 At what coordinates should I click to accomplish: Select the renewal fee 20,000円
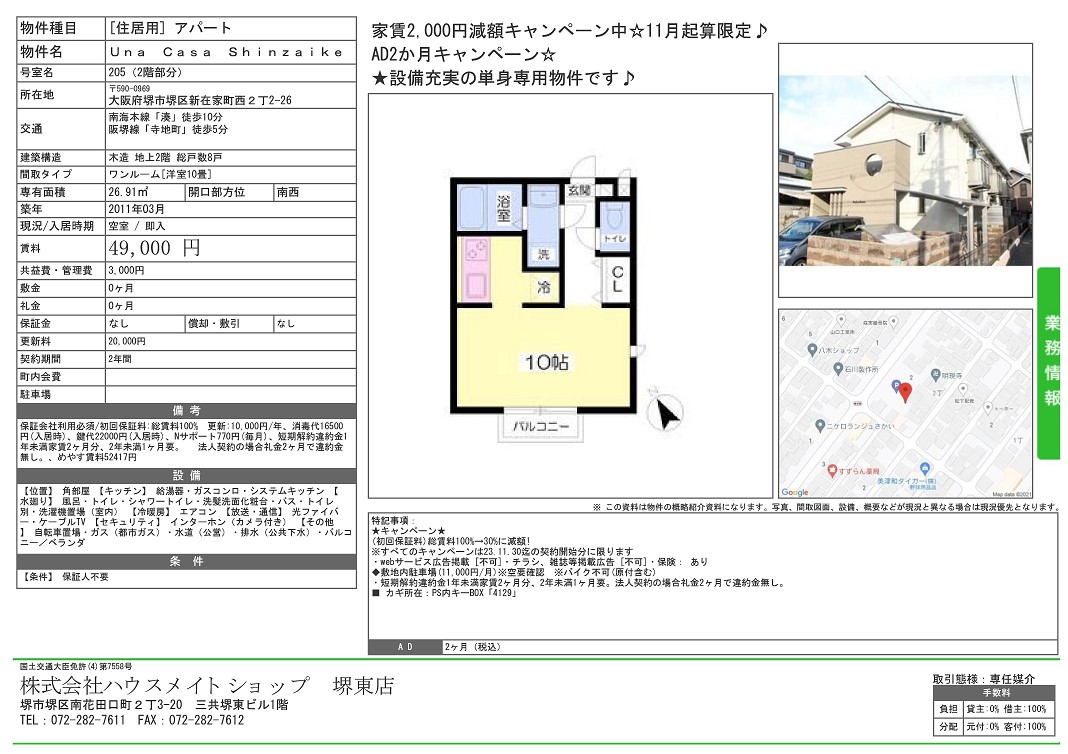click(x=127, y=341)
